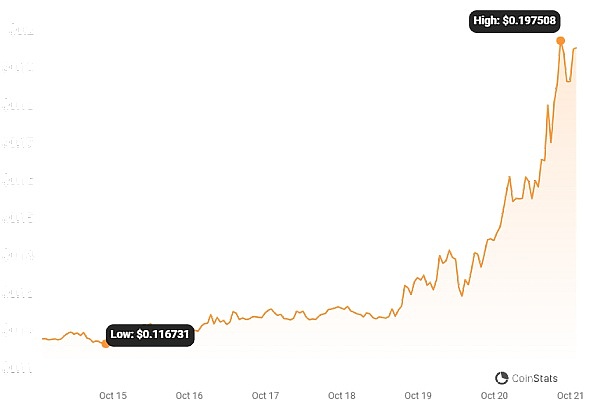This screenshot has width=600, height=410.
Task: Select the Low: $0.116731 label
Action: [150, 334]
